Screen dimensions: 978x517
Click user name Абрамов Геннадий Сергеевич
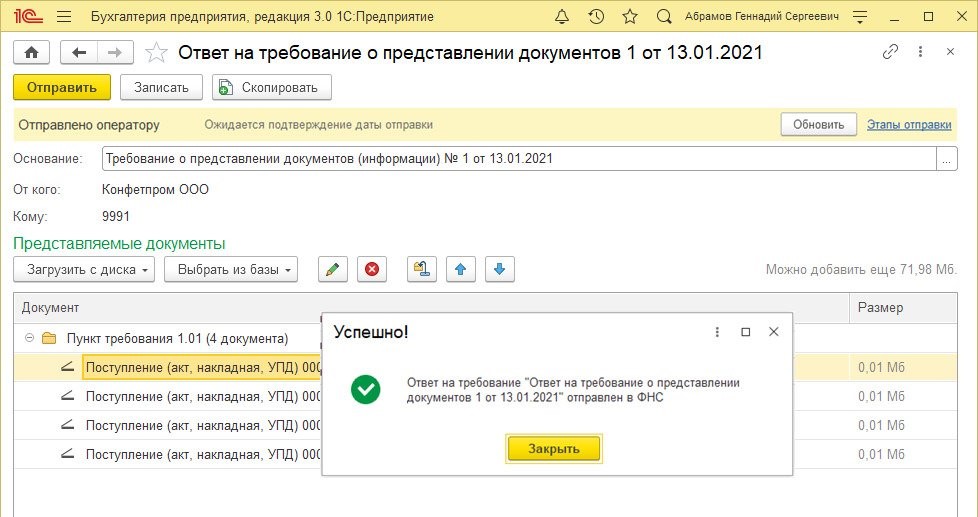point(762,17)
